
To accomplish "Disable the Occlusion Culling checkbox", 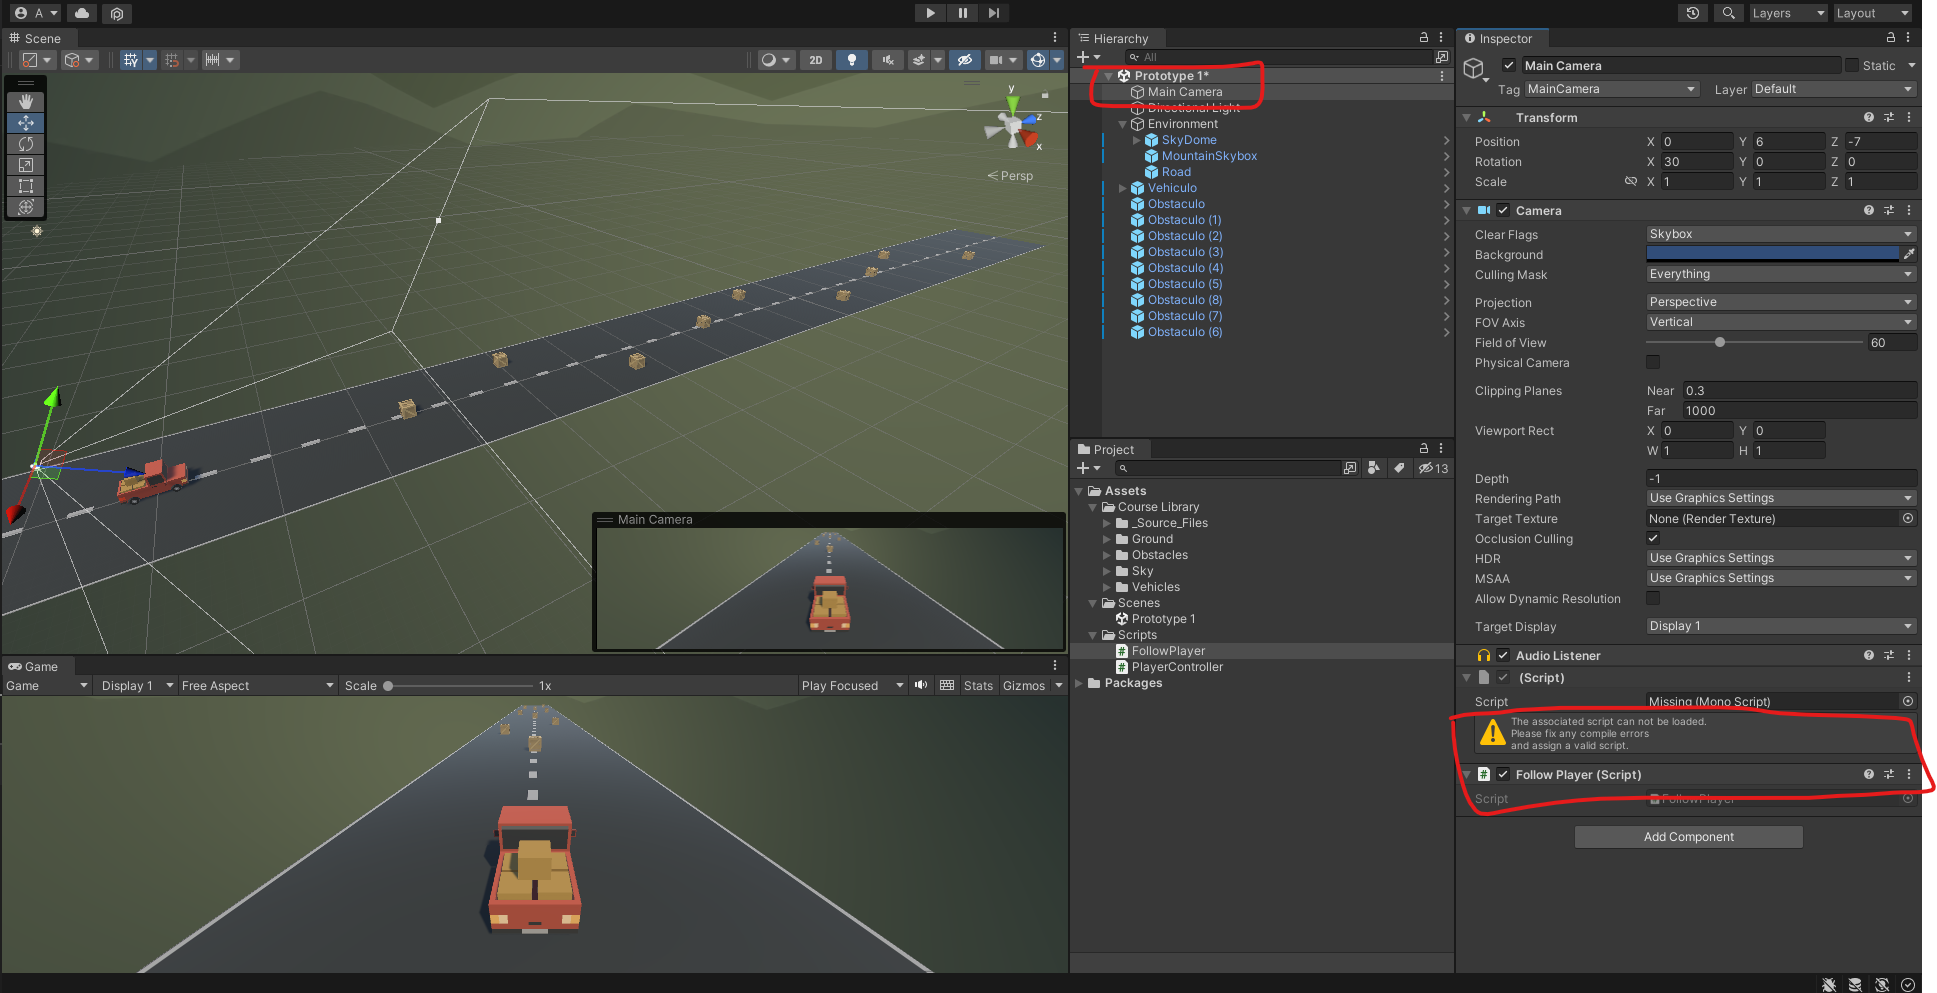I will click(1653, 539).
